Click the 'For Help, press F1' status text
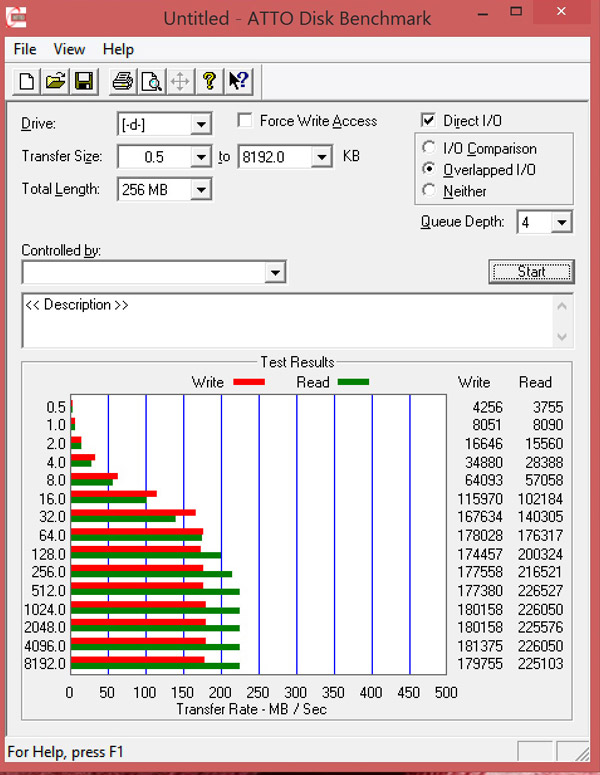 65,752
